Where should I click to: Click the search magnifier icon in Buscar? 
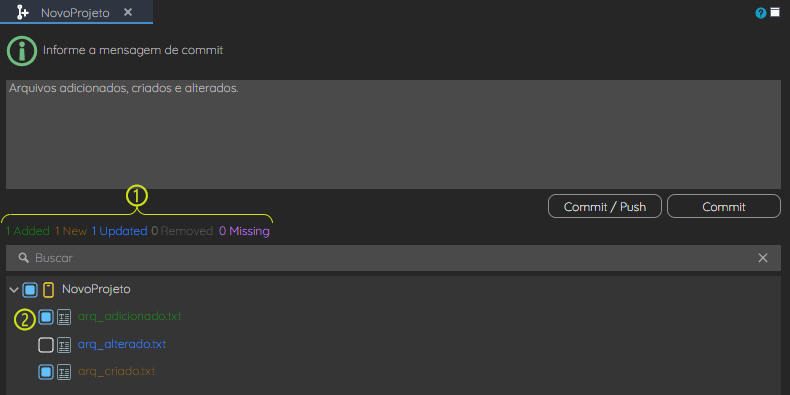23,258
